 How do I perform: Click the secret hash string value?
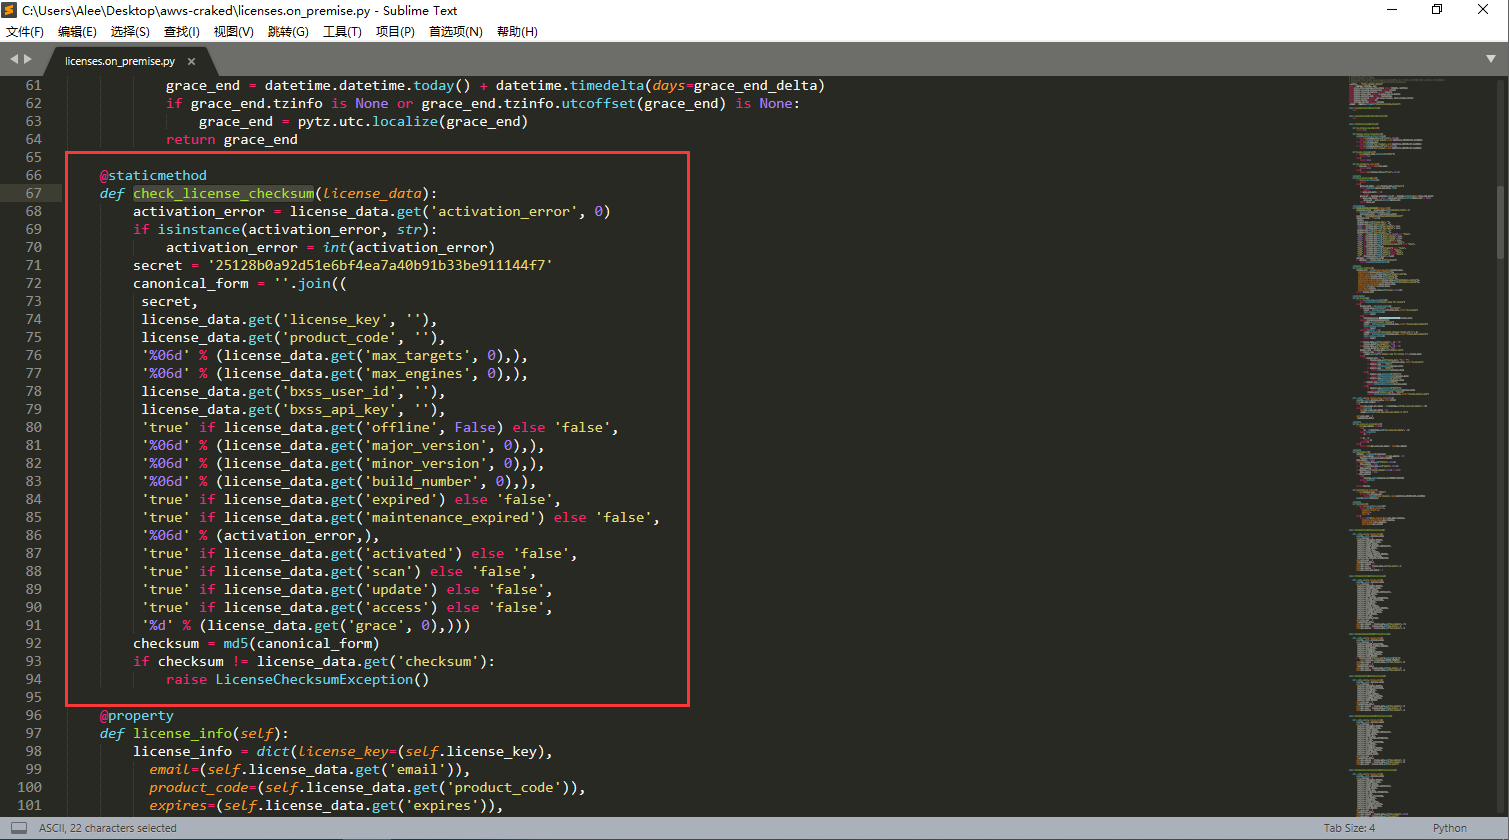(x=380, y=265)
